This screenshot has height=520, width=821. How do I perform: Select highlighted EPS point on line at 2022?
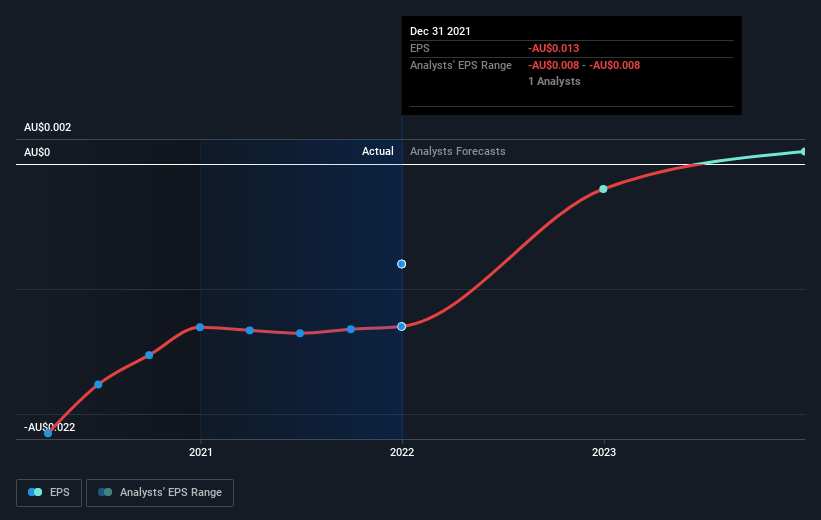click(x=402, y=327)
